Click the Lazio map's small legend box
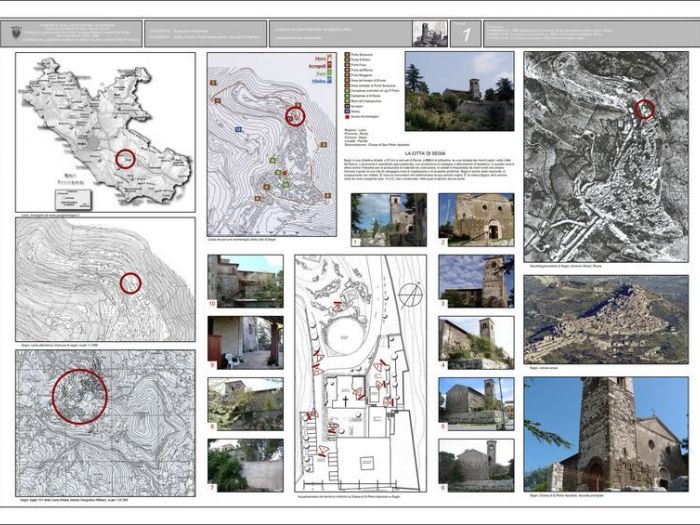Screen dimensions: 700x525 (73, 199)
